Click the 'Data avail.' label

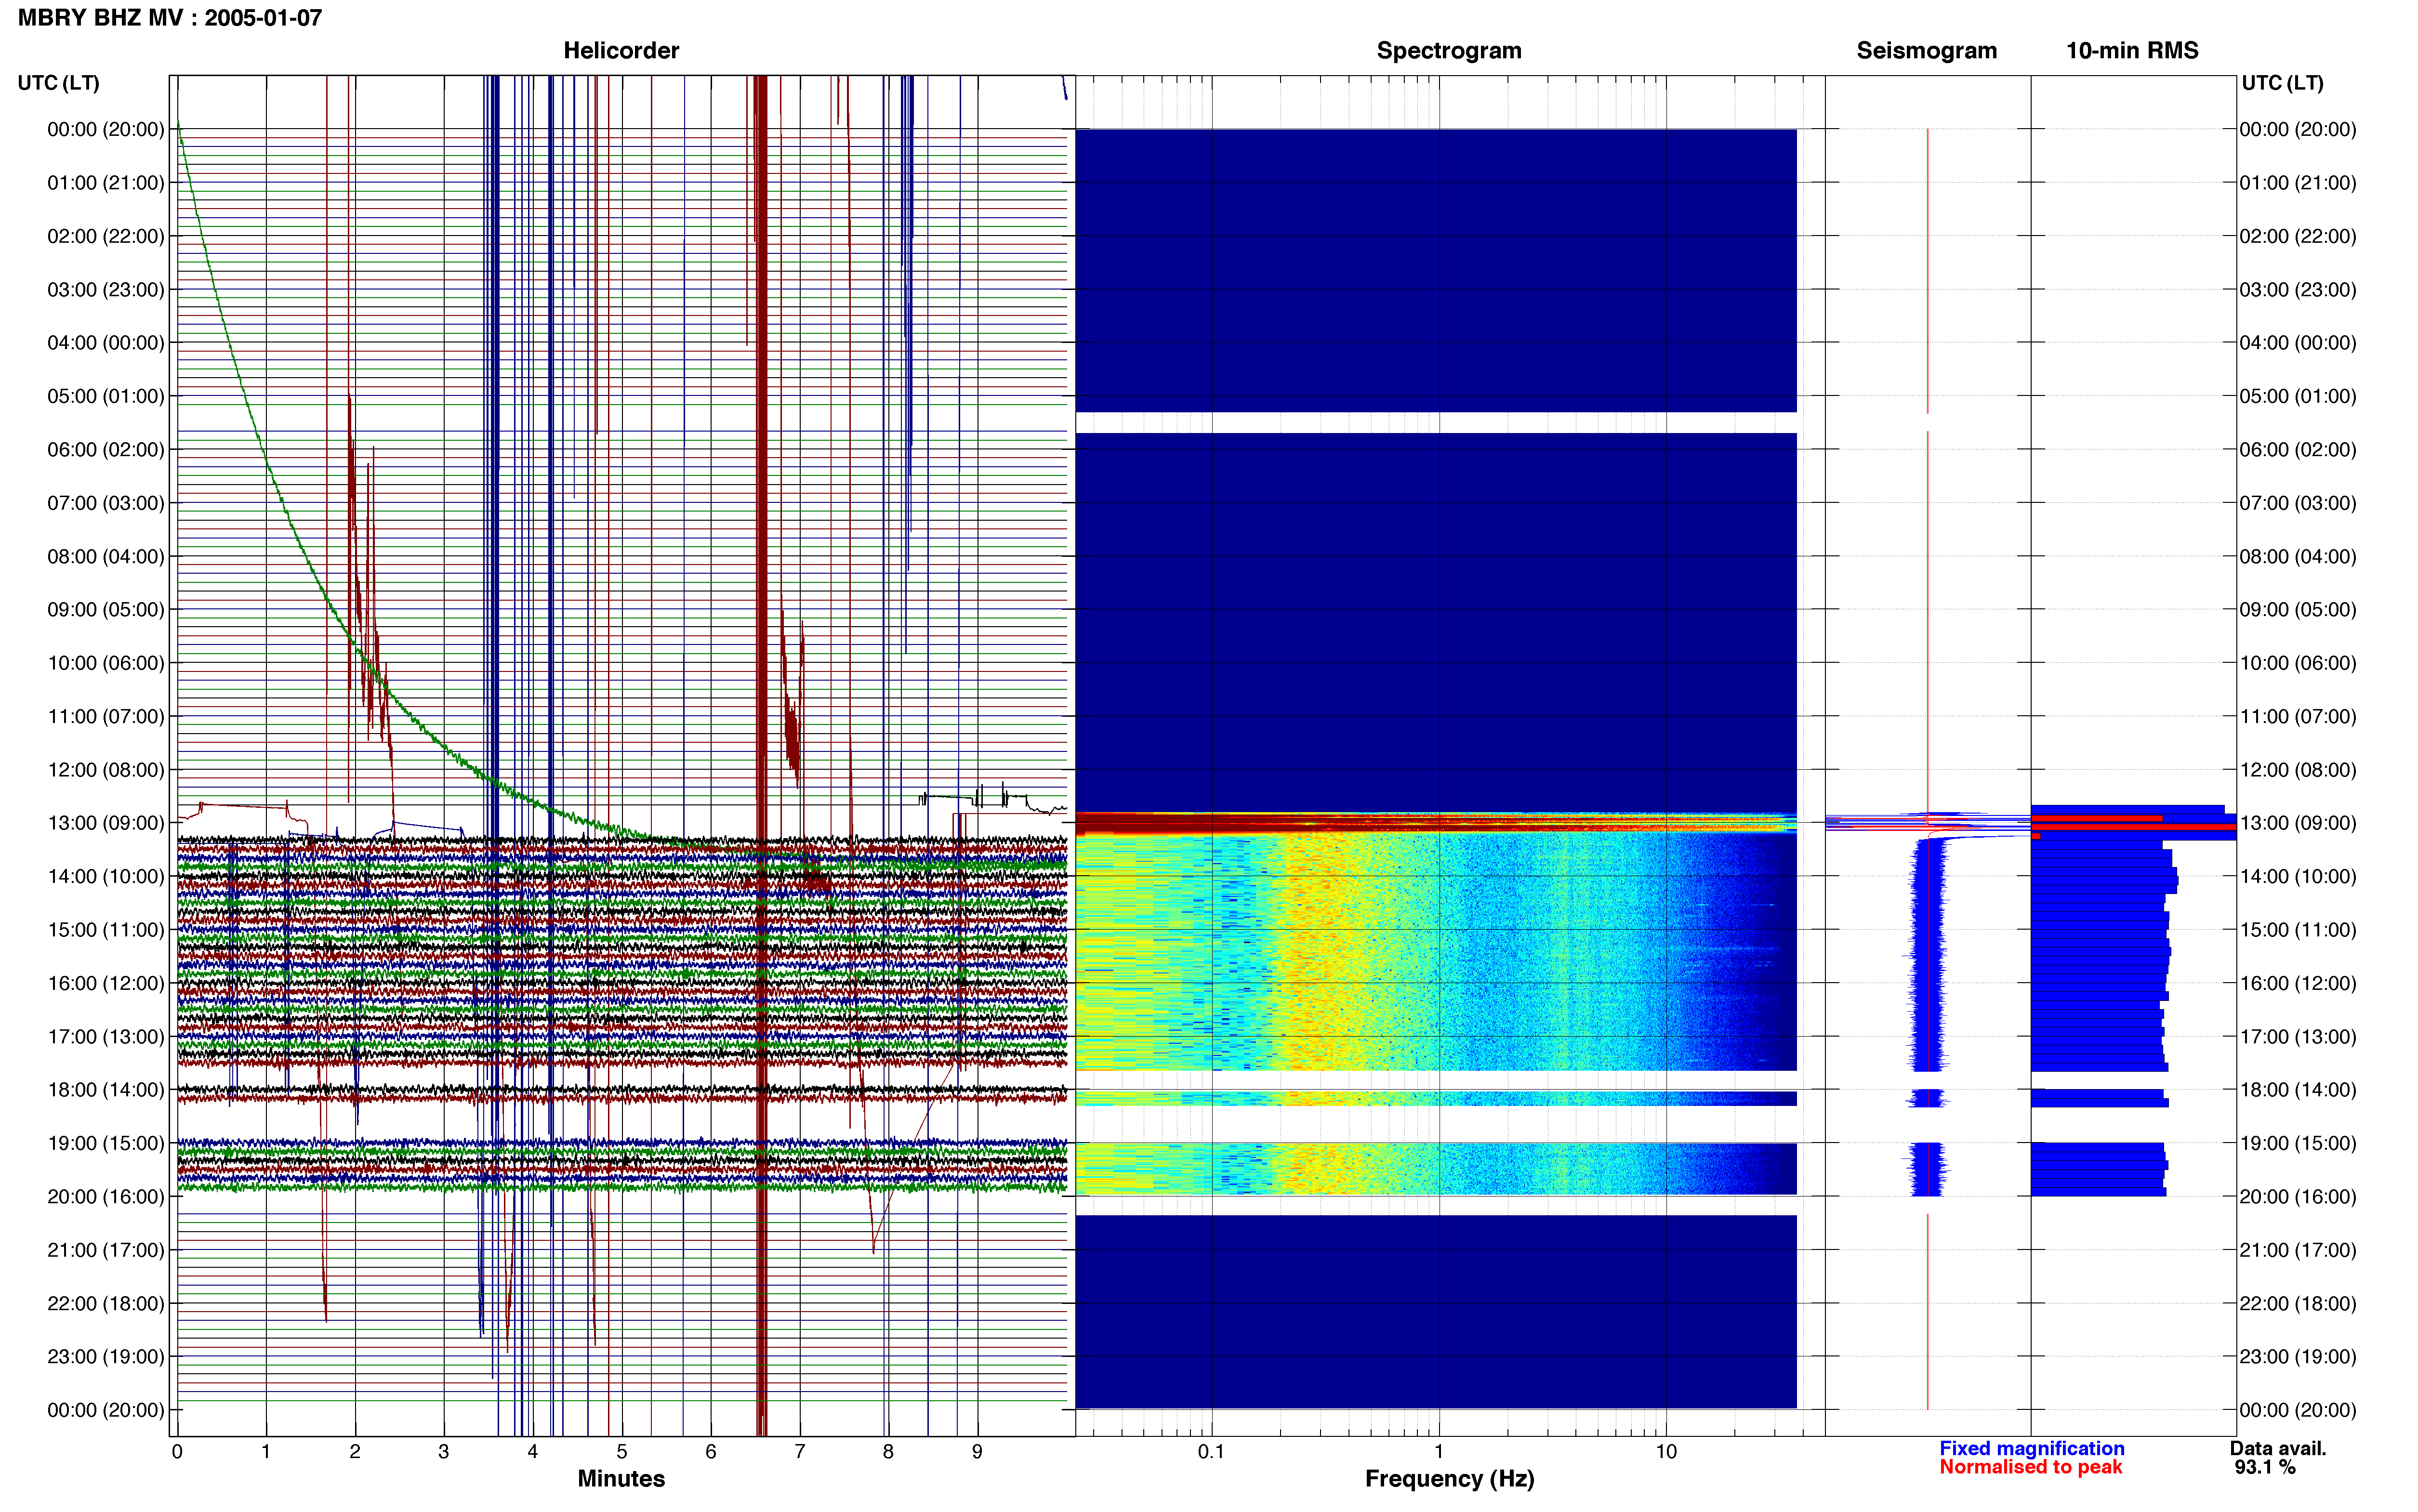click(2278, 1448)
